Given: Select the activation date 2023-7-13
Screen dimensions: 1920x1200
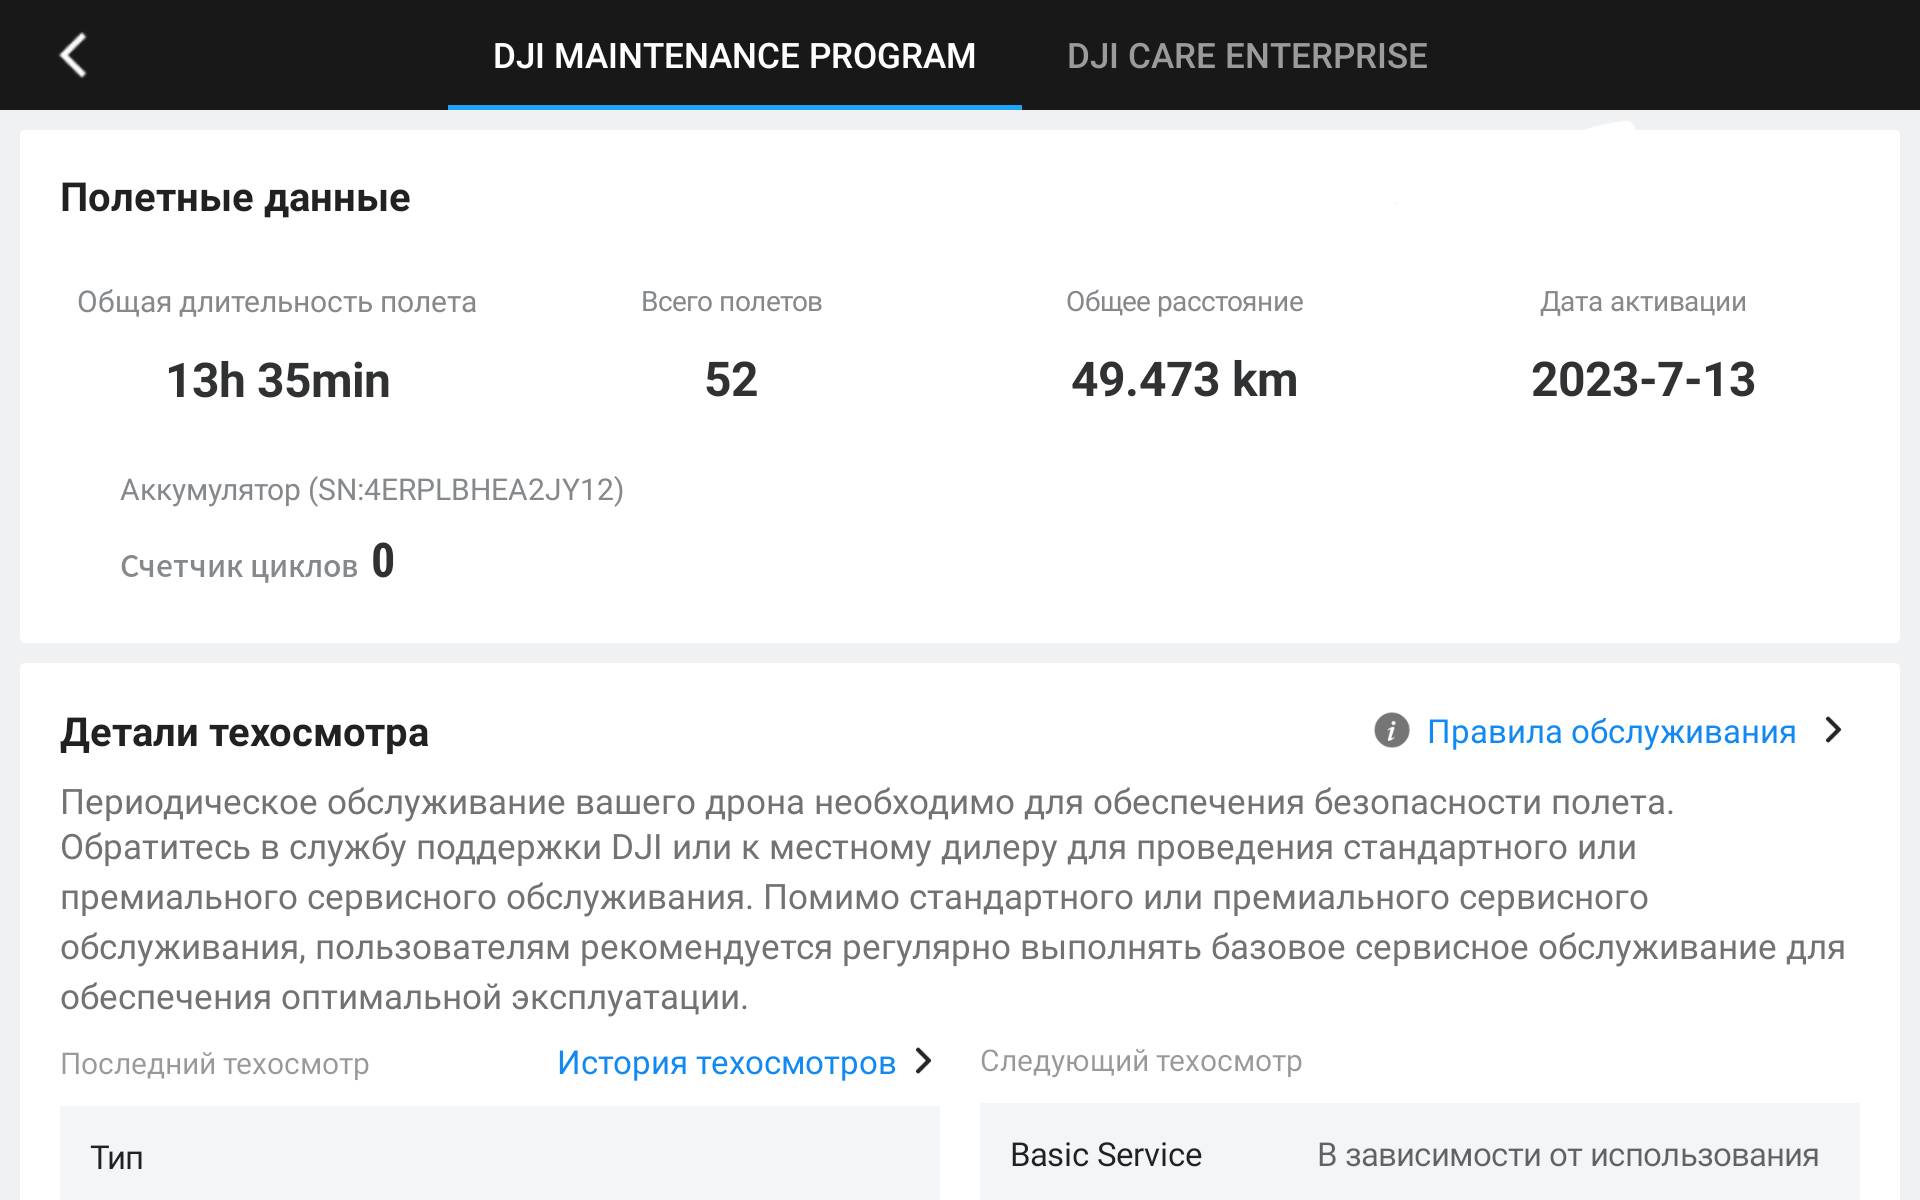Looking at the screenshot, I should coord(1643,380).
